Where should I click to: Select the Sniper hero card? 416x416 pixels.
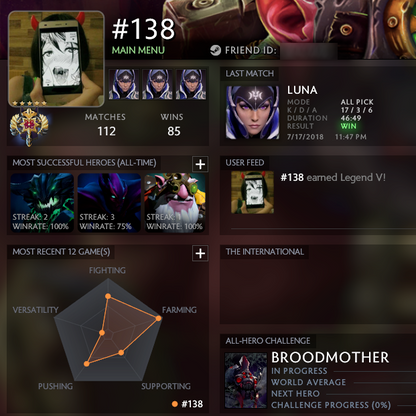(175, 202)
